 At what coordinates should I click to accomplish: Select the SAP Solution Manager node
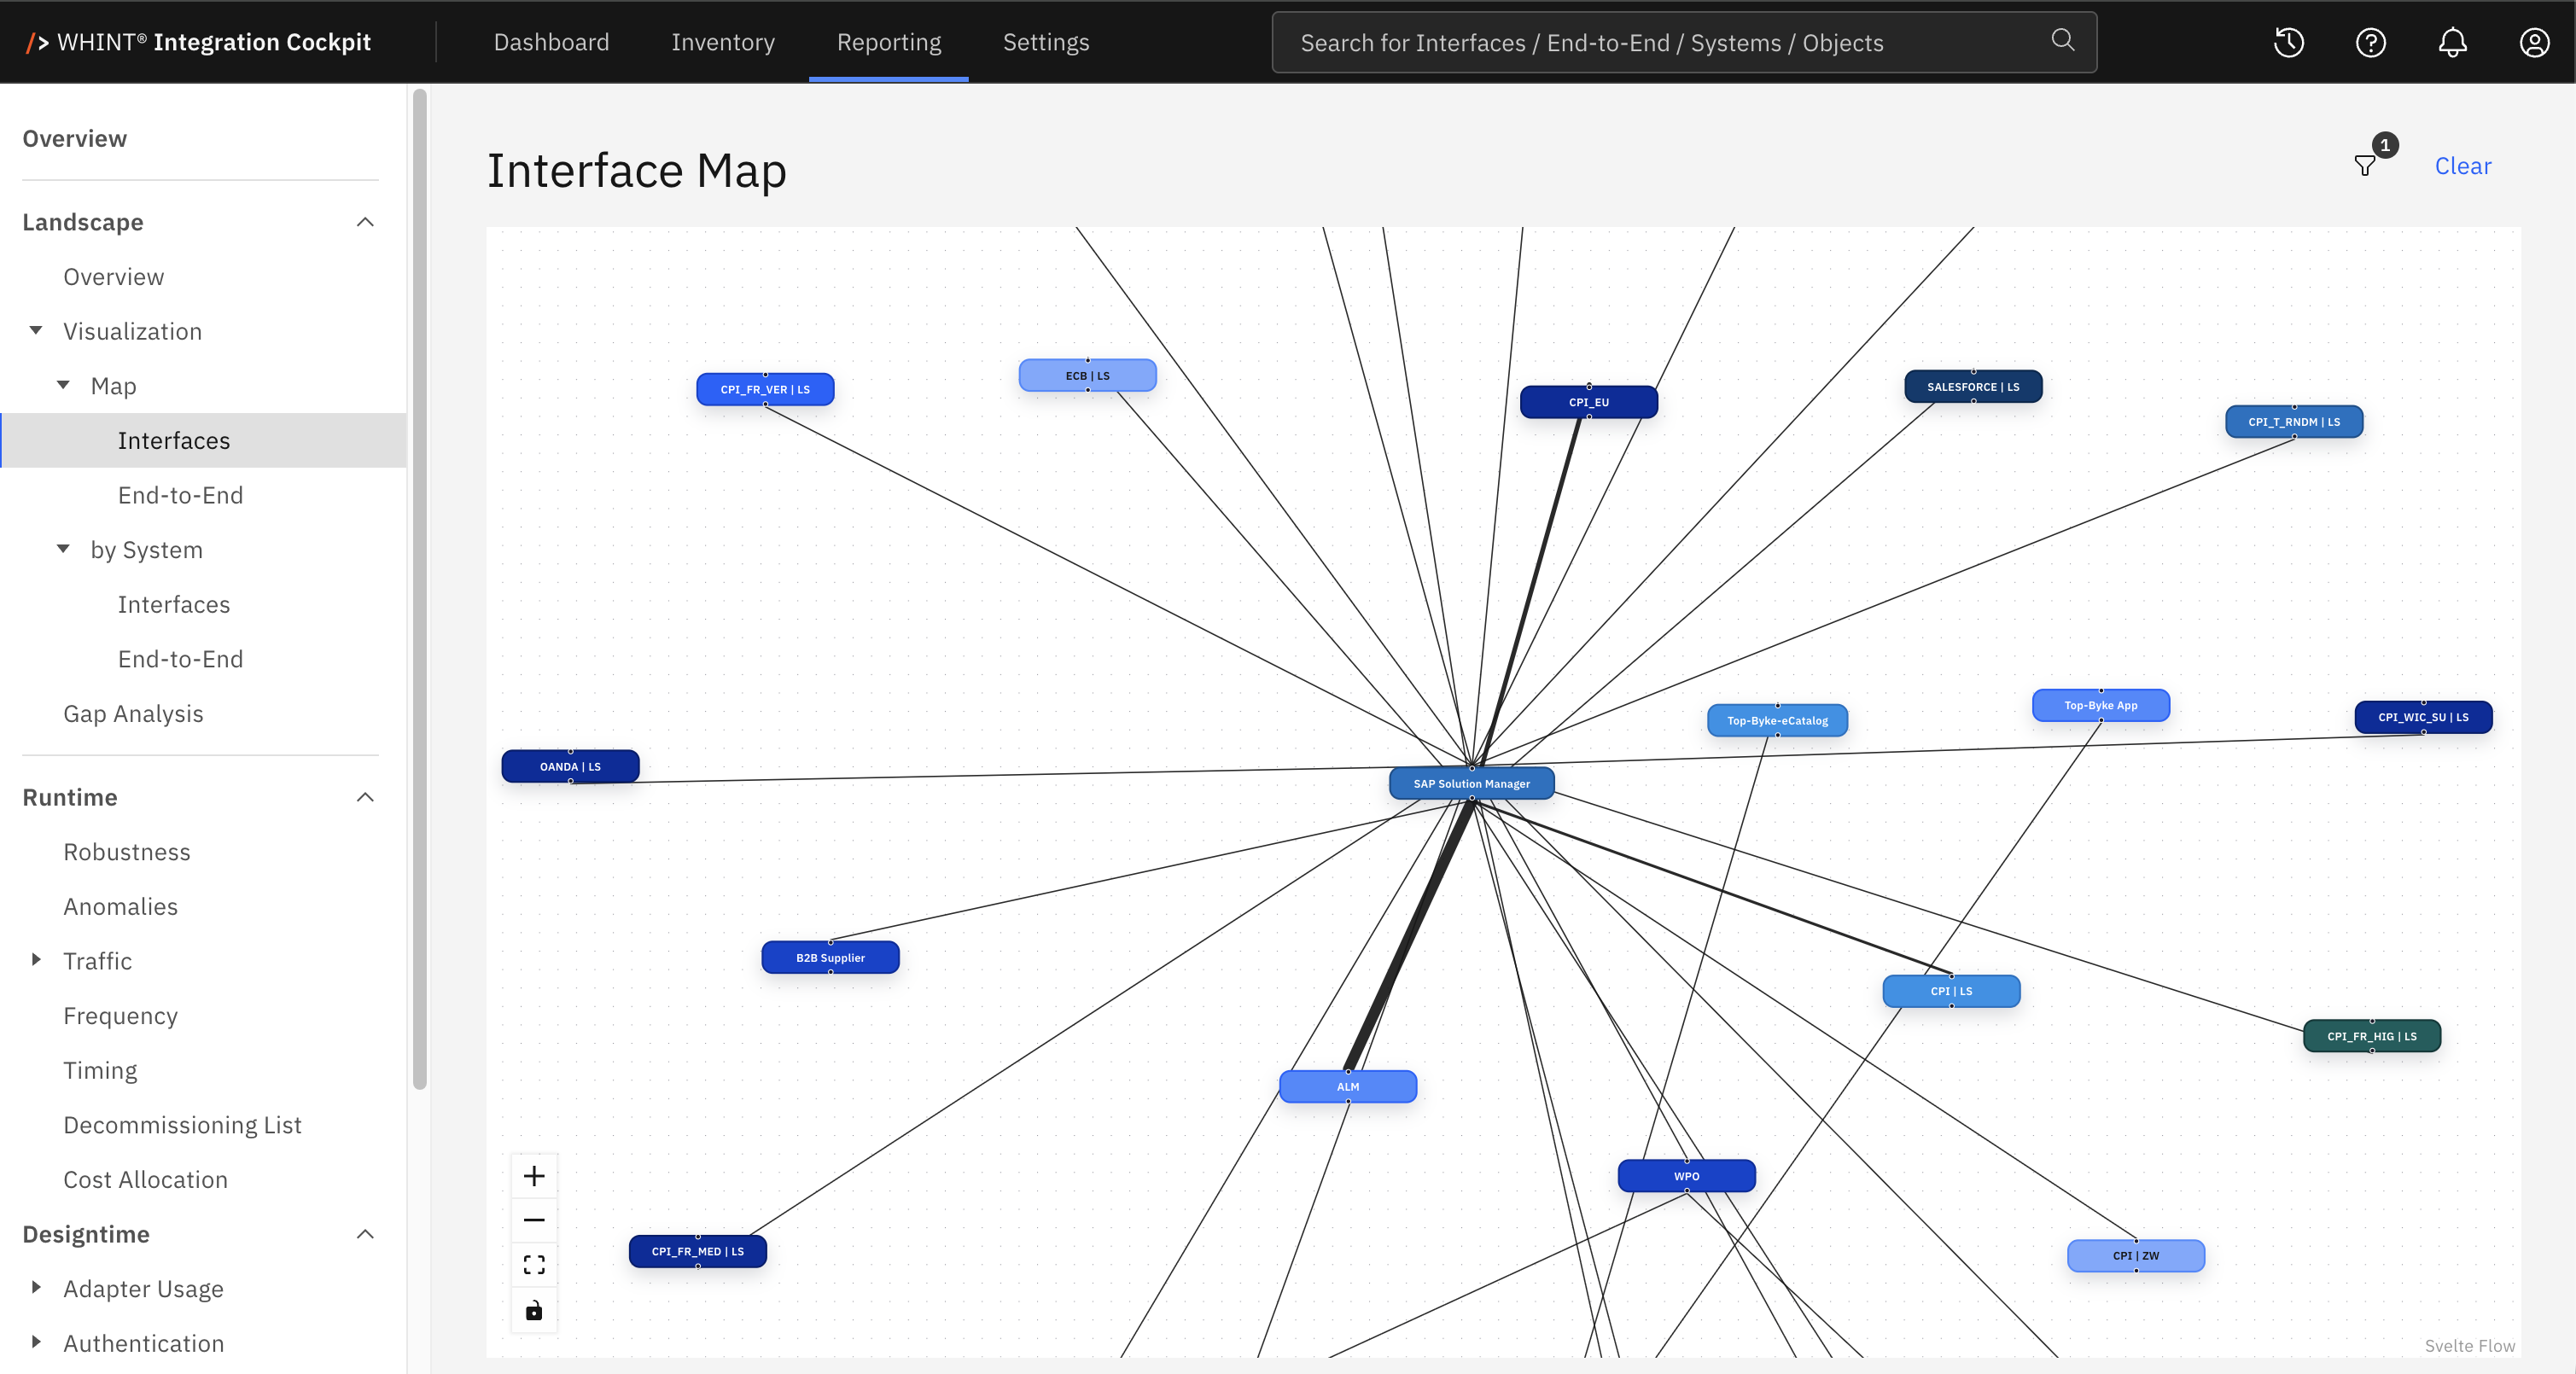tap(1471, 783)
